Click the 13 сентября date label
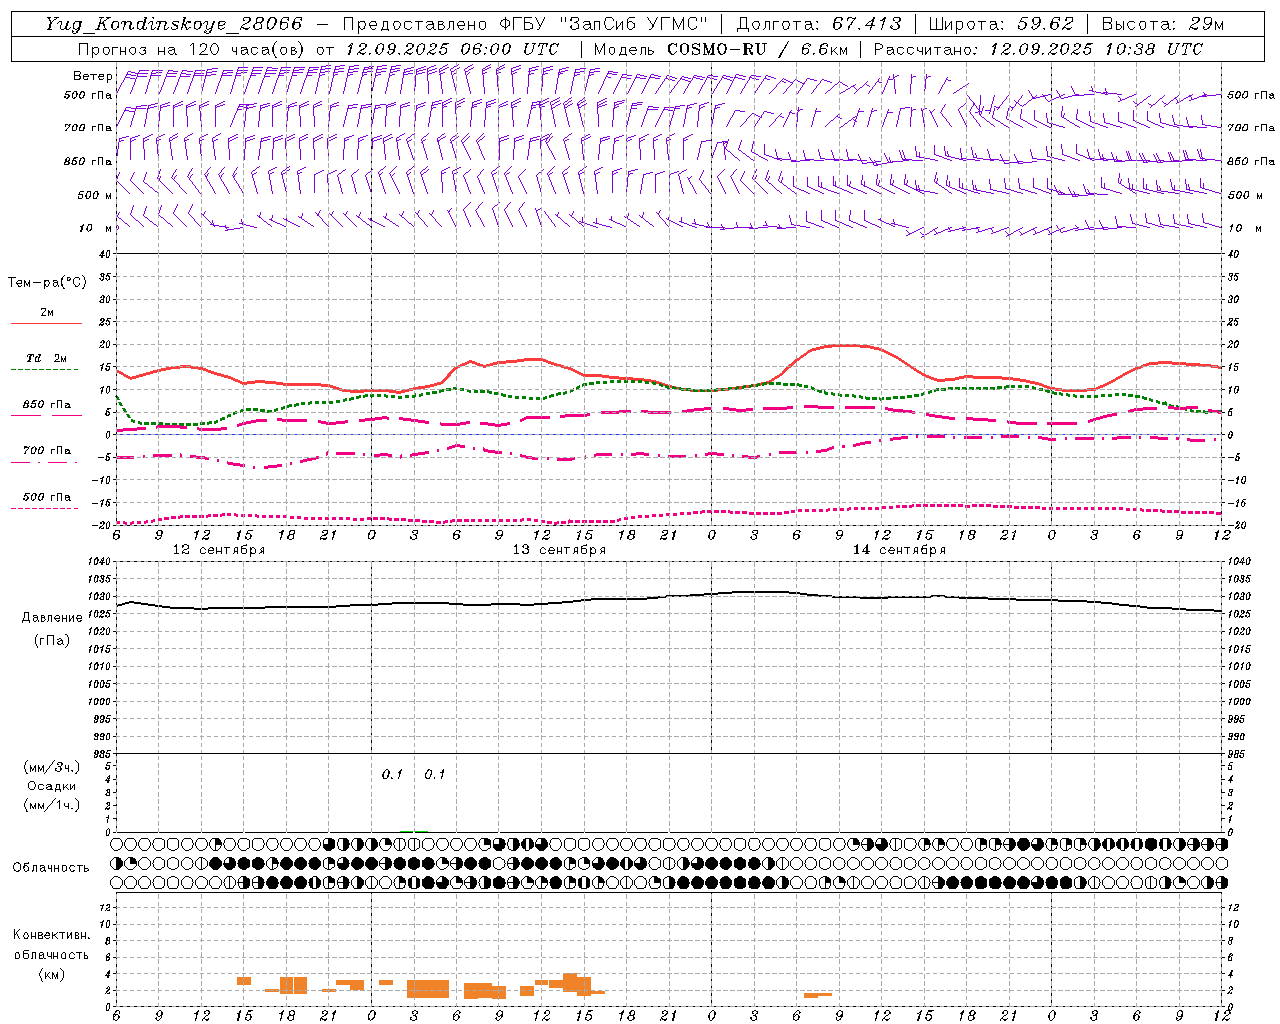The height and width of the screenshot is (1024, 1280). pos(559,550)
